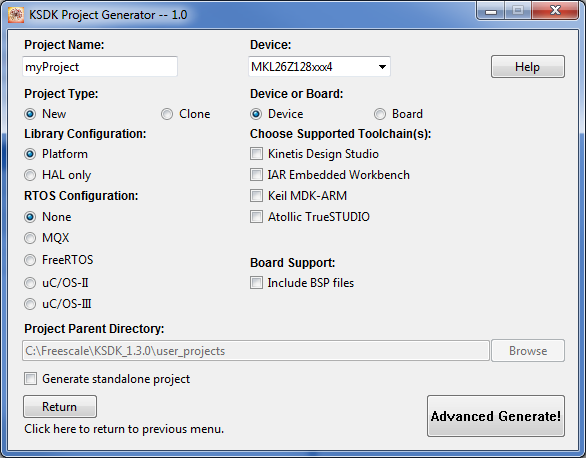Viewport: 586px width, 458px height.
Task: Click into the Project Name field
Action: click(100, 66)
